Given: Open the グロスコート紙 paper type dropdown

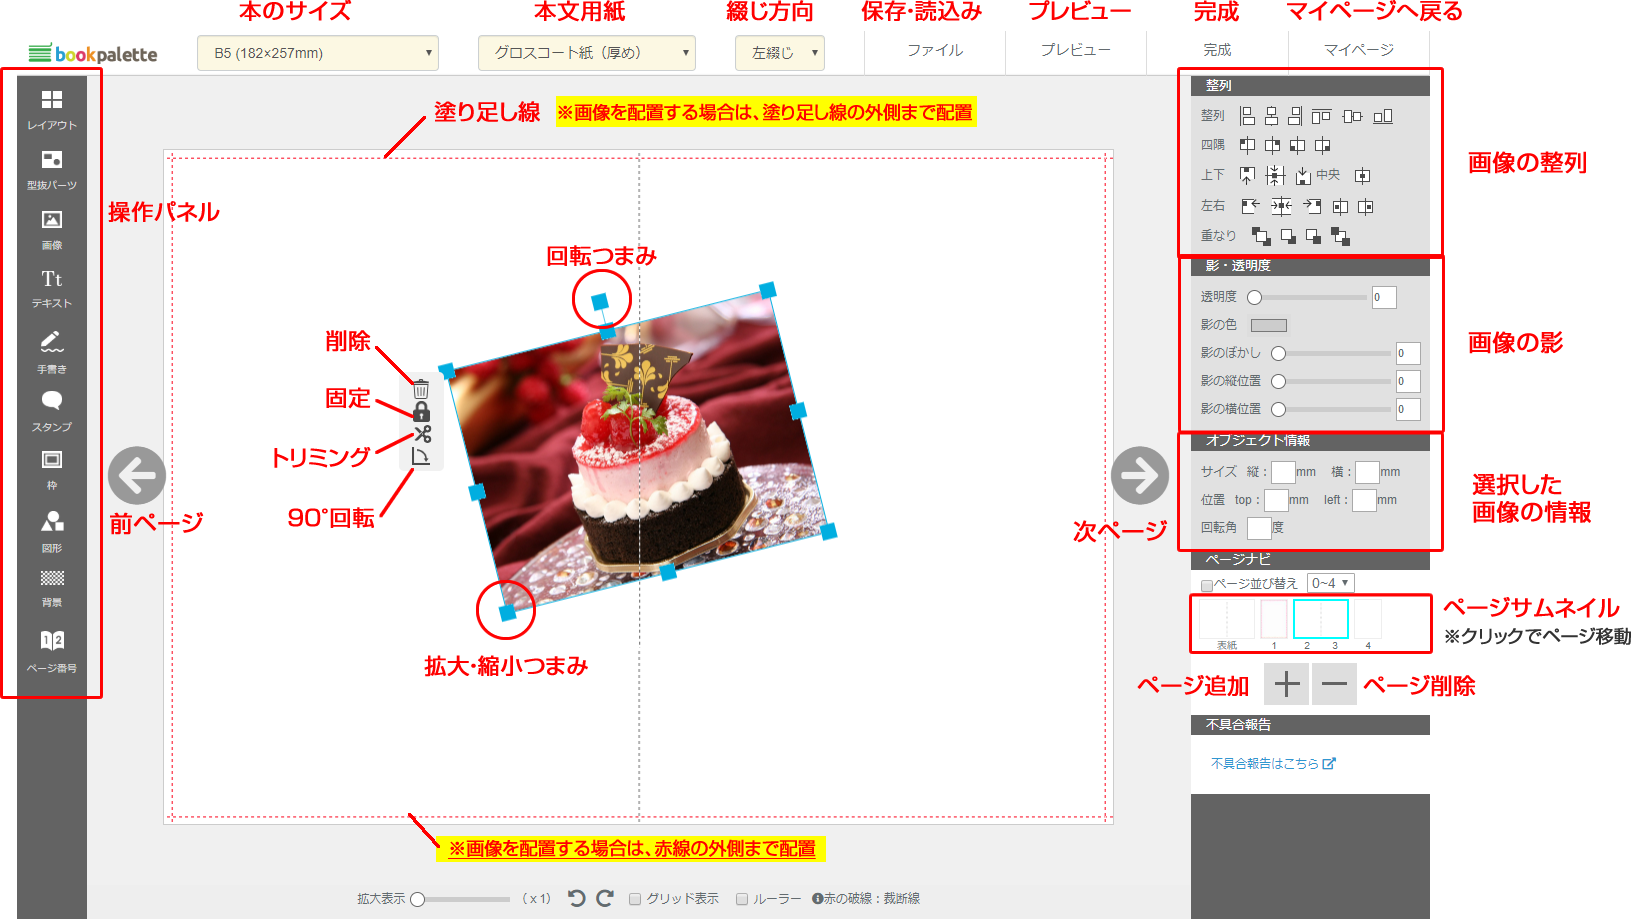Looking at the screenshot, I should coord(587,53).
